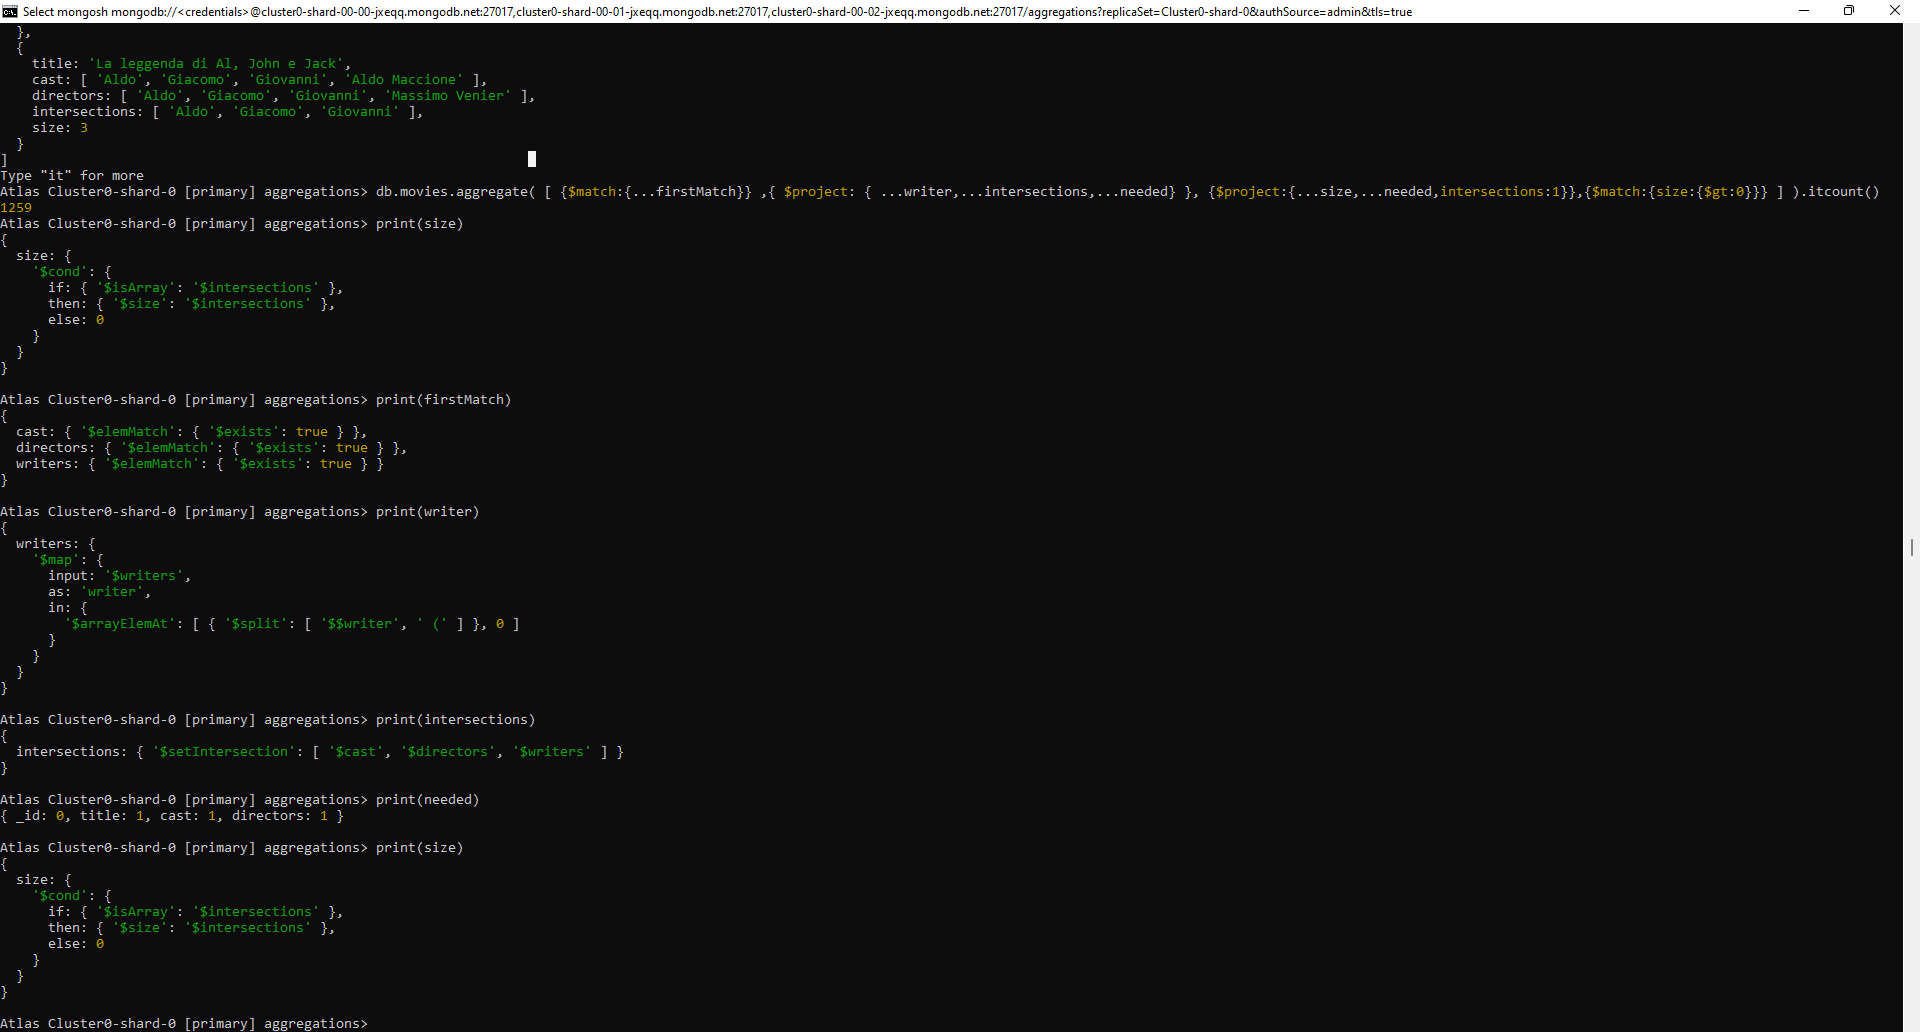The width and height of the screenshot is (1920, 1032).
Task: Select the print(firstMatch) command
Action: tap(443, 400)
